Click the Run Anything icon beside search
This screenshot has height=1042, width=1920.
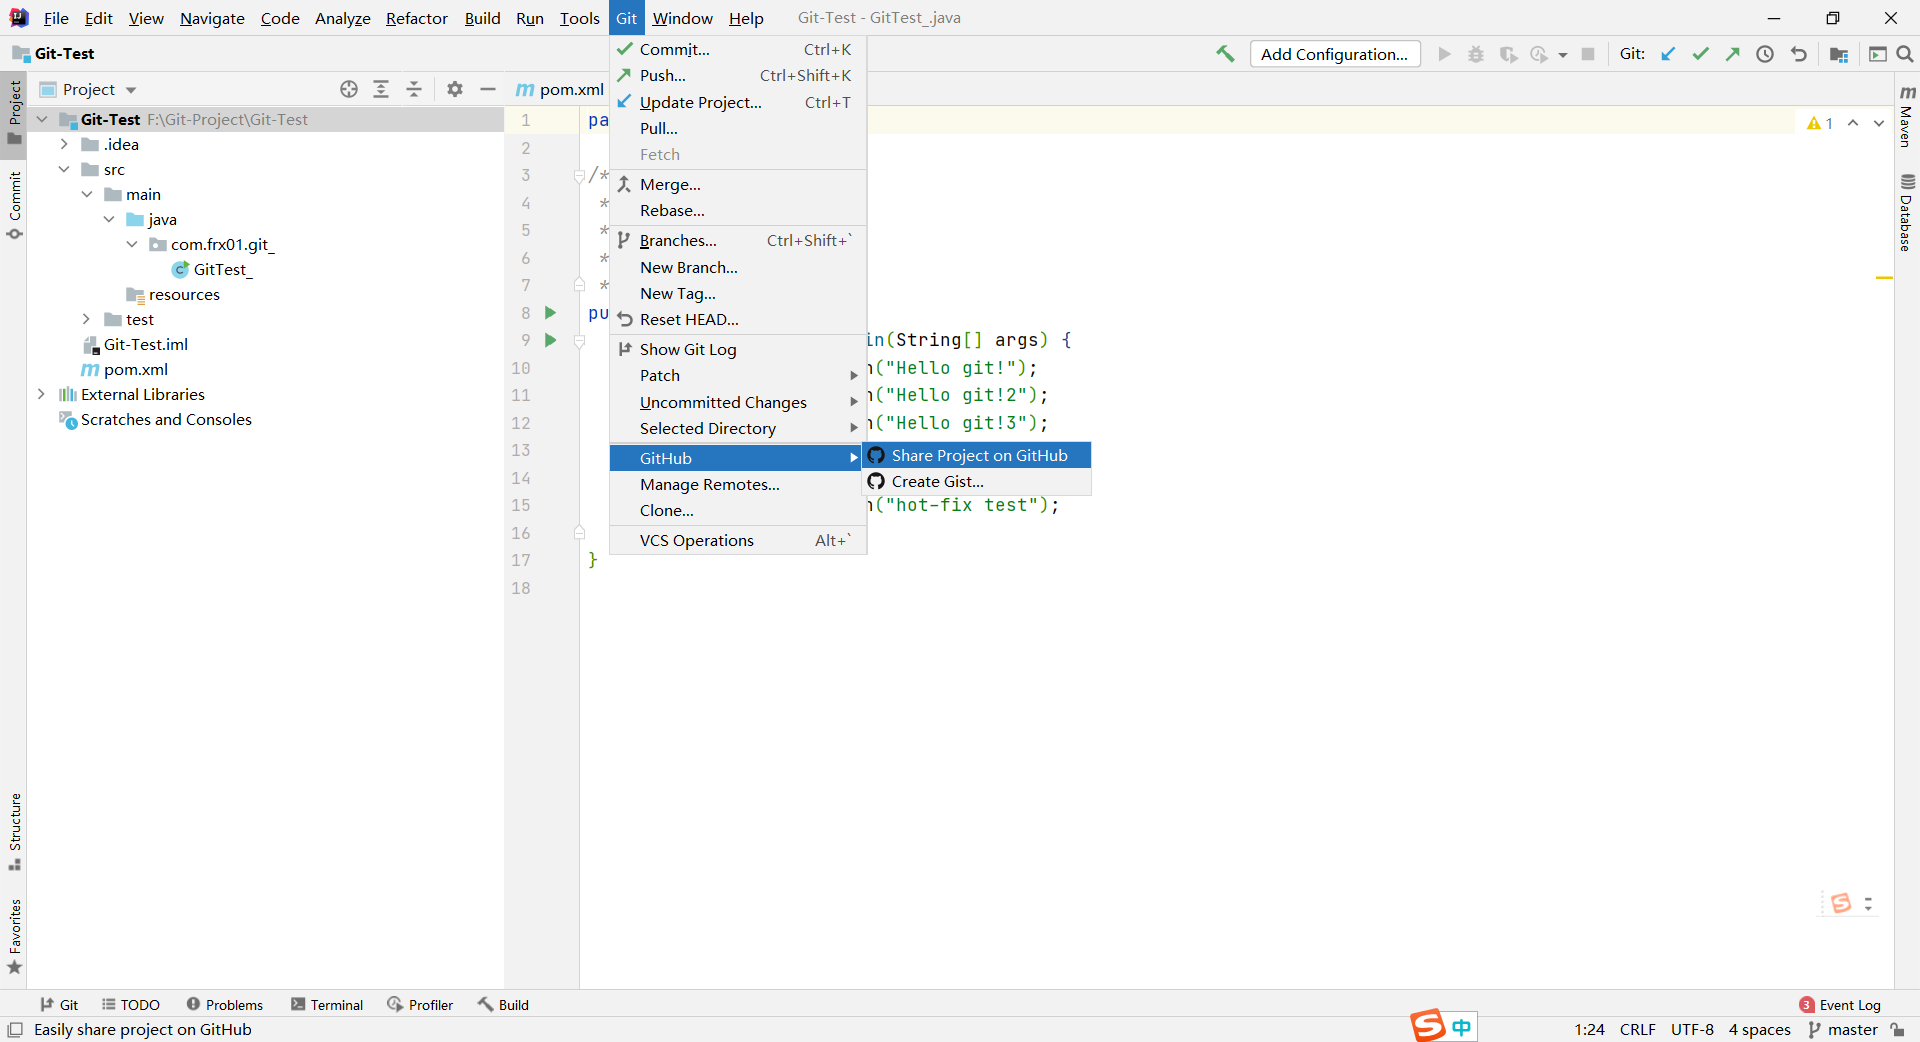tap(1878, 54)
